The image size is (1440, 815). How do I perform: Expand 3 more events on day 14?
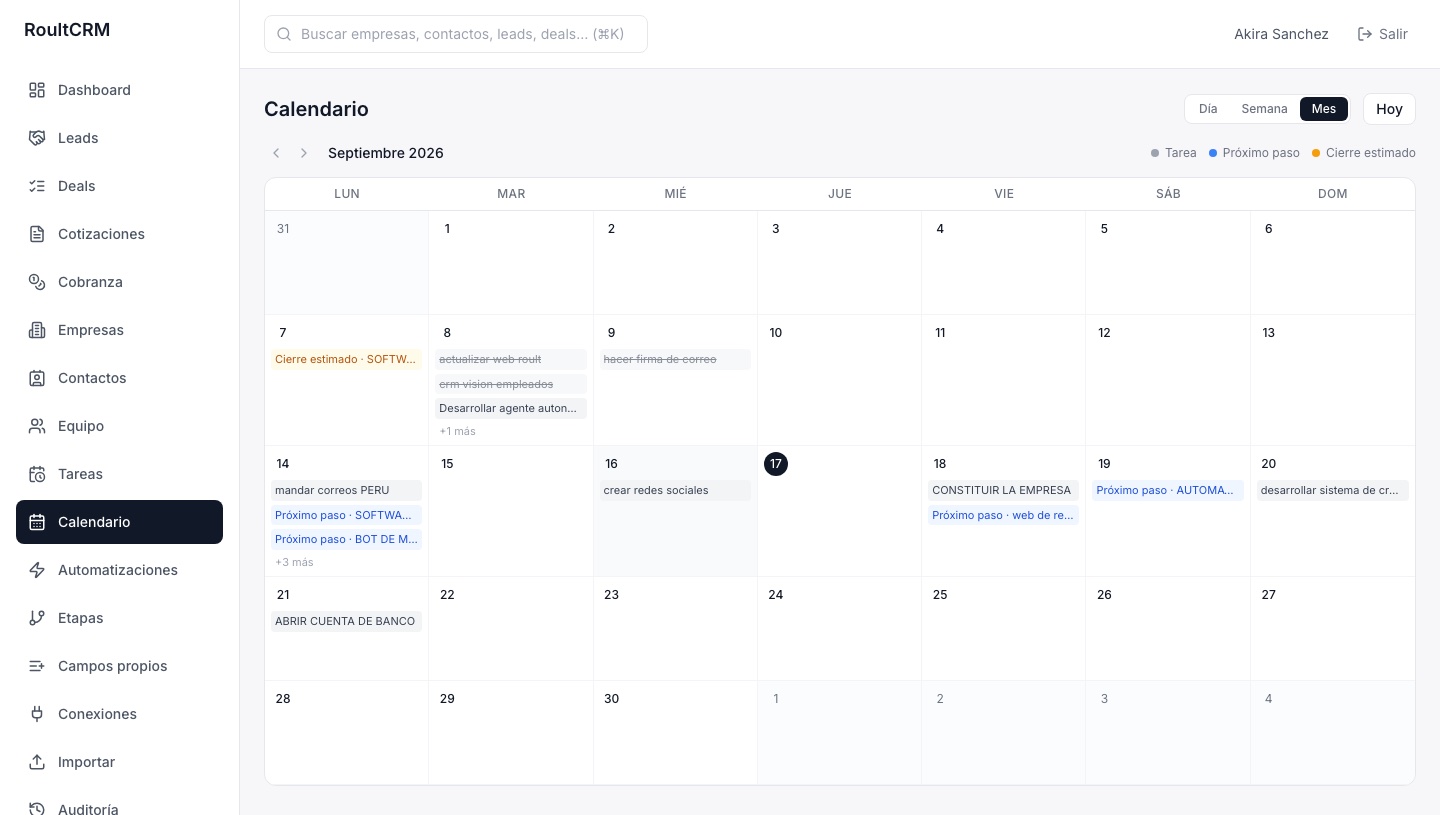[x=294, y=562]
